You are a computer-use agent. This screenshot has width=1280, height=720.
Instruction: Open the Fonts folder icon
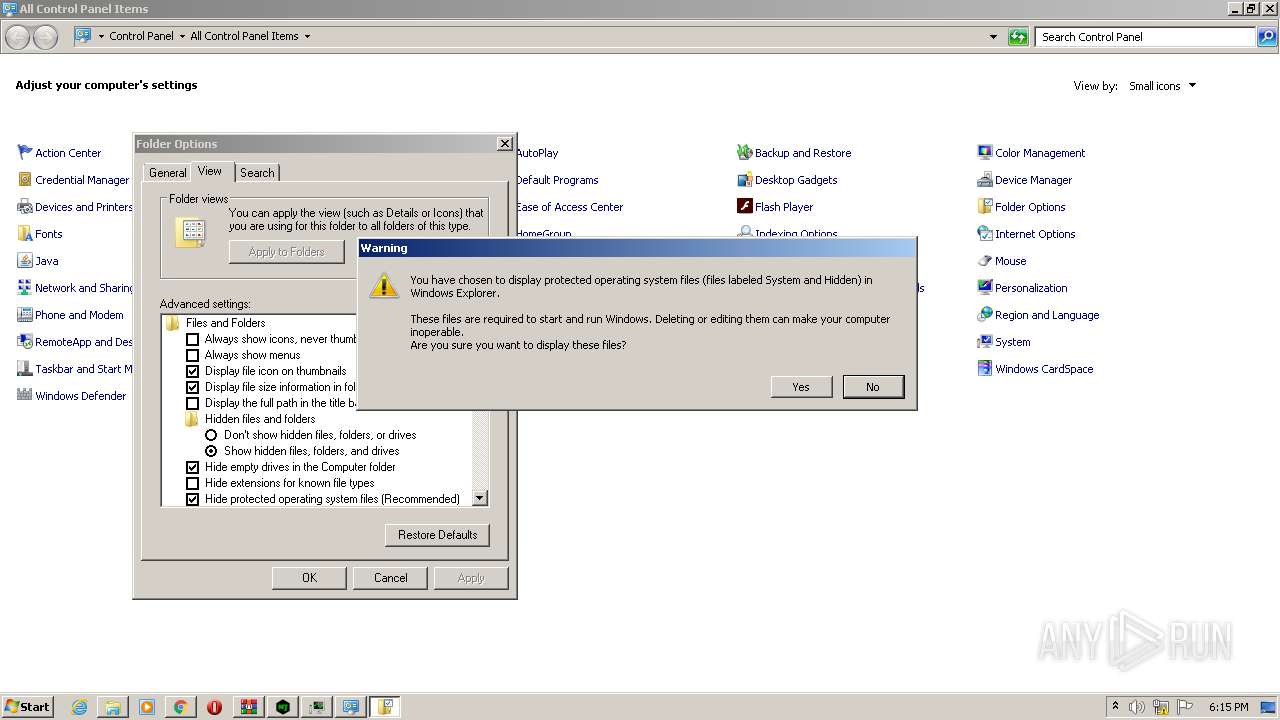pos(25,233)
